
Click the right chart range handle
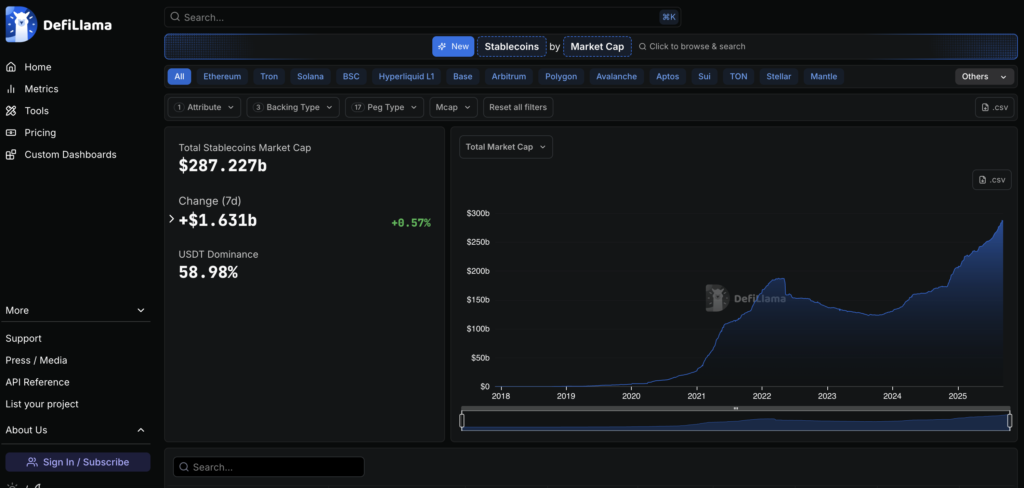pyautogui.click(x=1010, y=421)
